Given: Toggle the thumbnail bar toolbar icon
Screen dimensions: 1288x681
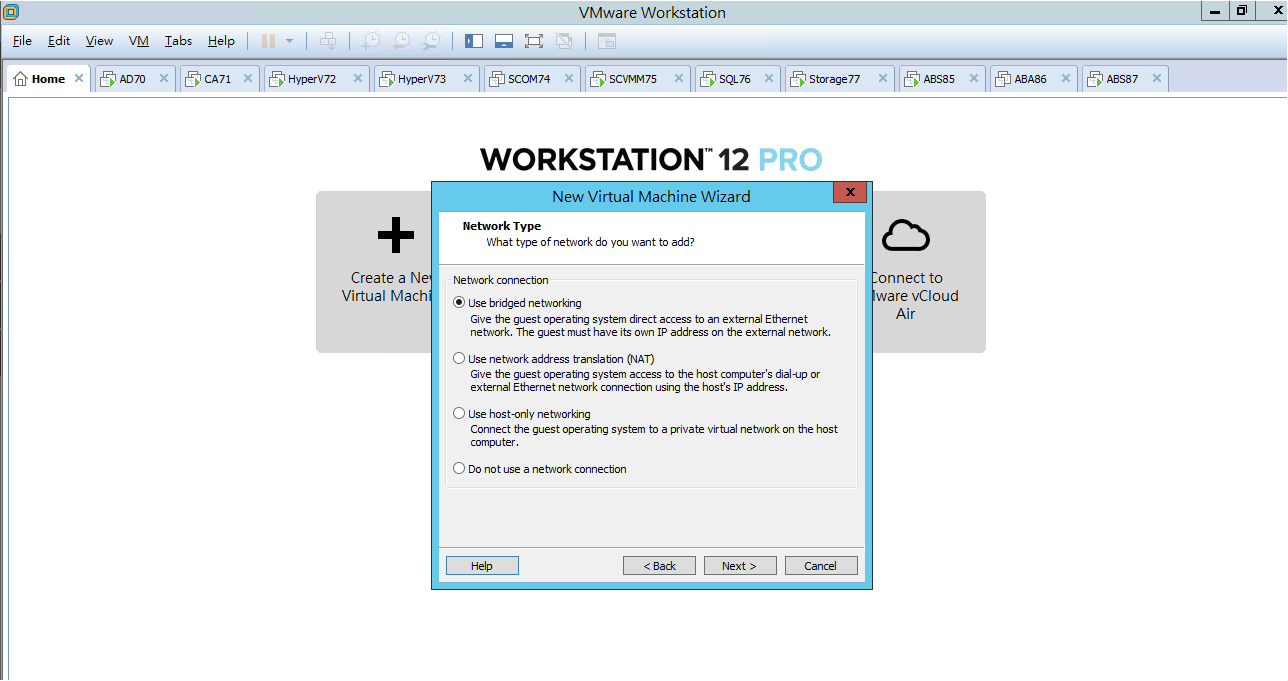Looking at the screenshot, I should click(x=504, y=41).
